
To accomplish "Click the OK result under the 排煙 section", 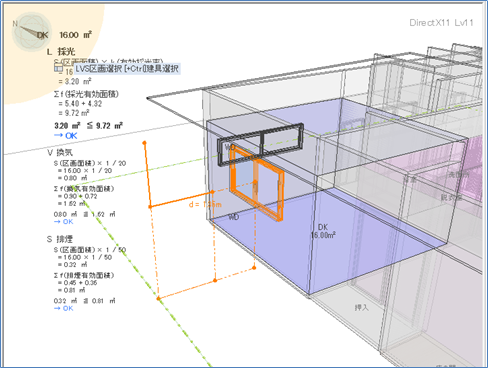I will point(63,308).
